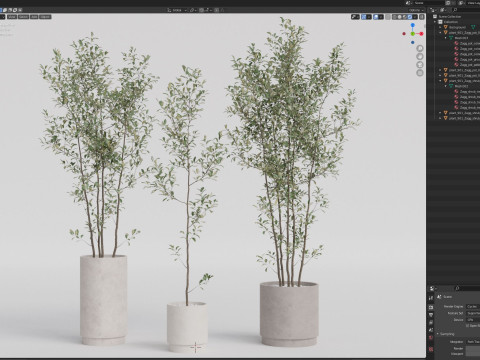The image size is (480, 360).
Task: Enable Extend selection mode in tool settings
Action: (x=5, y=10)
